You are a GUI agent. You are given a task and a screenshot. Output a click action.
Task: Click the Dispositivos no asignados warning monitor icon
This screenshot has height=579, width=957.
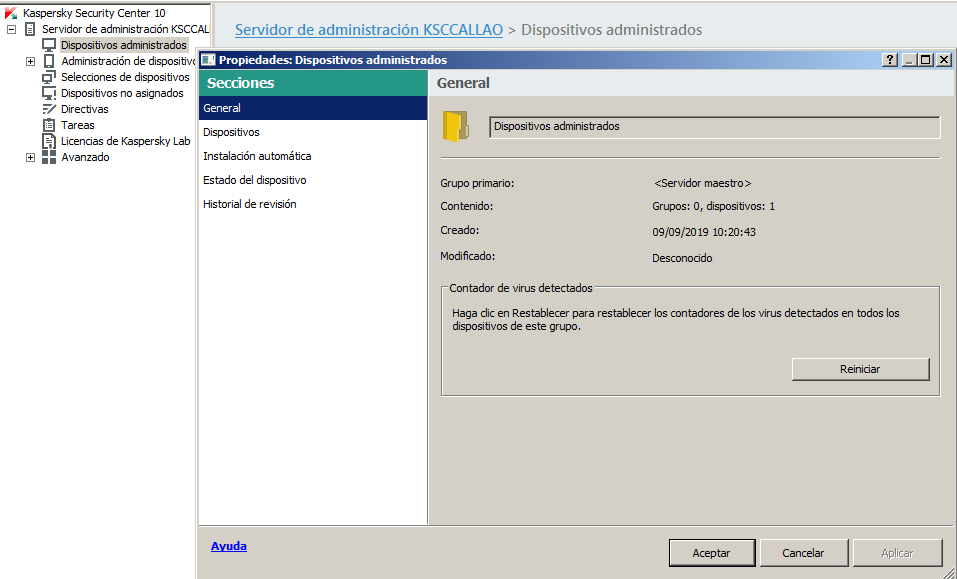coord(49,93)
